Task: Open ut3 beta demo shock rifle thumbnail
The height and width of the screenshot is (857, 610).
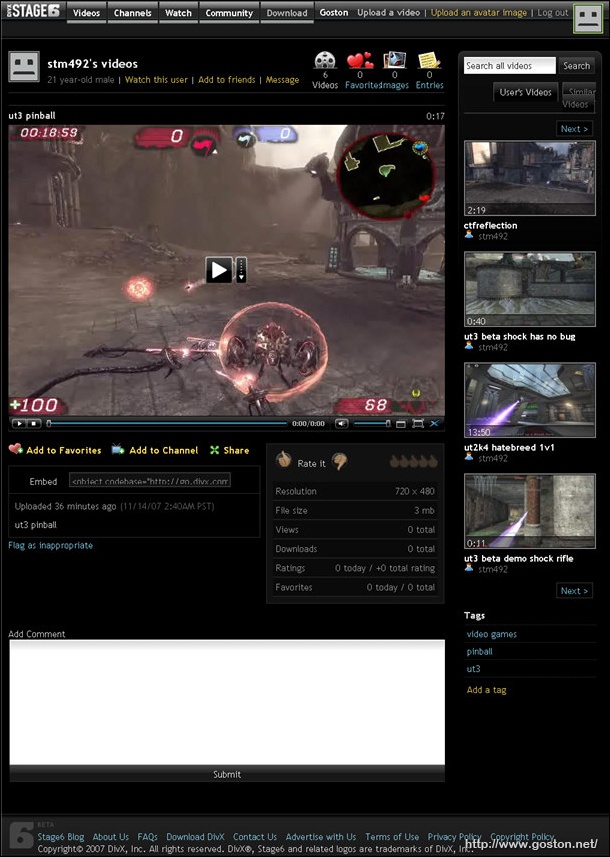Action: (x=530, y=511)
